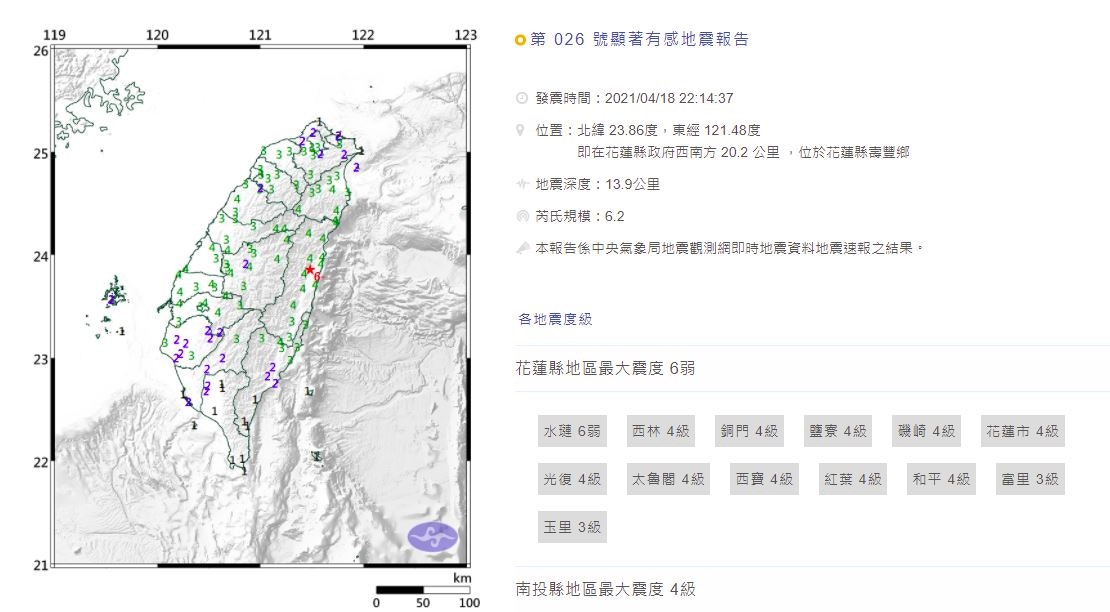
Task: Click the orange bullet icon before the report title
Action: coord(518,40)
